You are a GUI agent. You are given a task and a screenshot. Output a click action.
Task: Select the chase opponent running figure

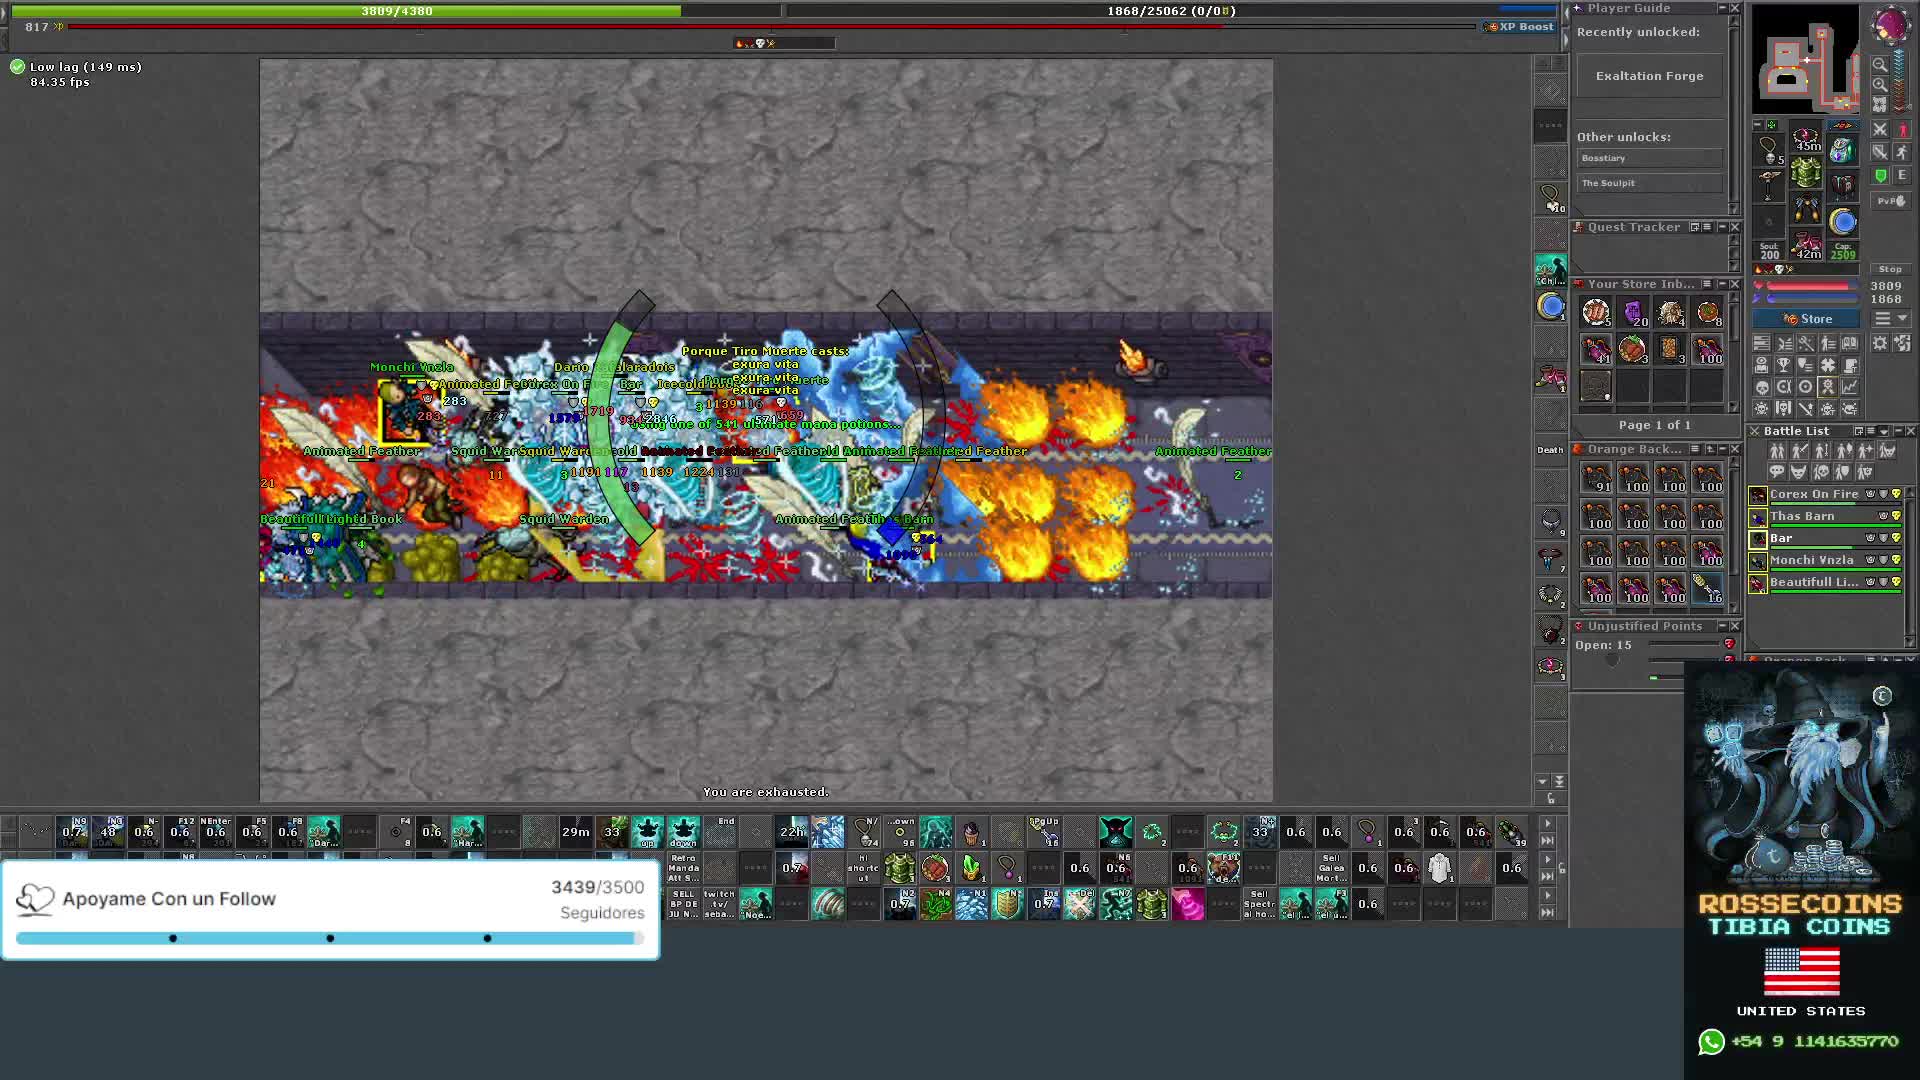point(1902,152)
